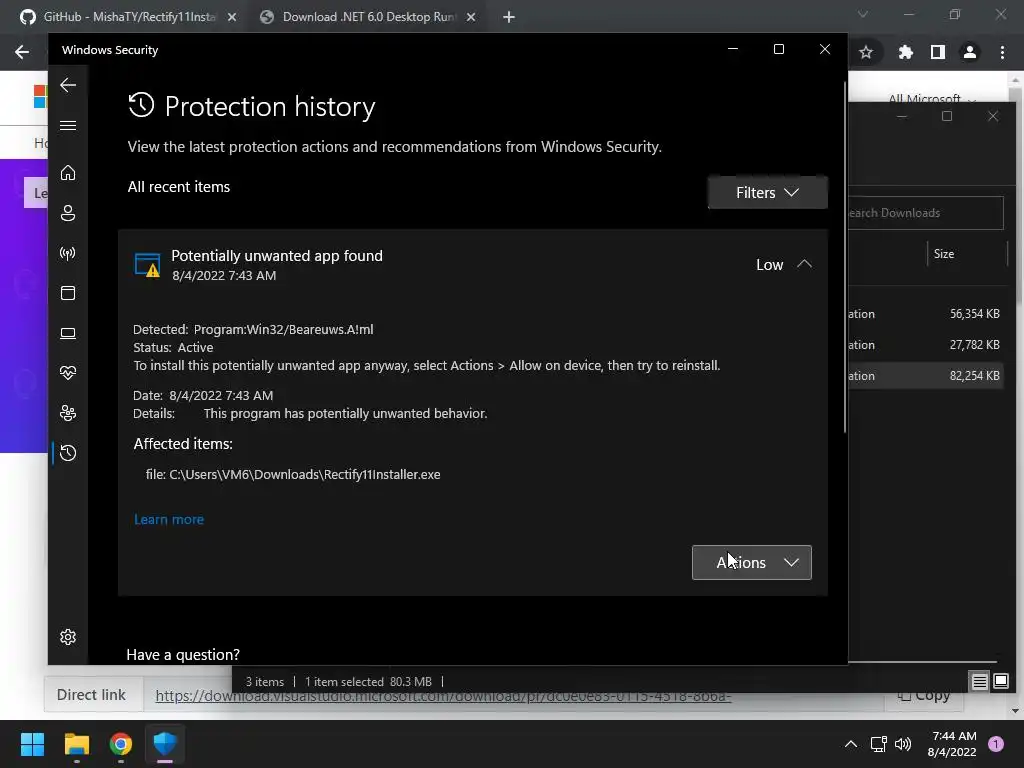Open Device performance & health icon
This screenshot has width=1024, height=768.
pyautogui.click(x=68, y=373)
